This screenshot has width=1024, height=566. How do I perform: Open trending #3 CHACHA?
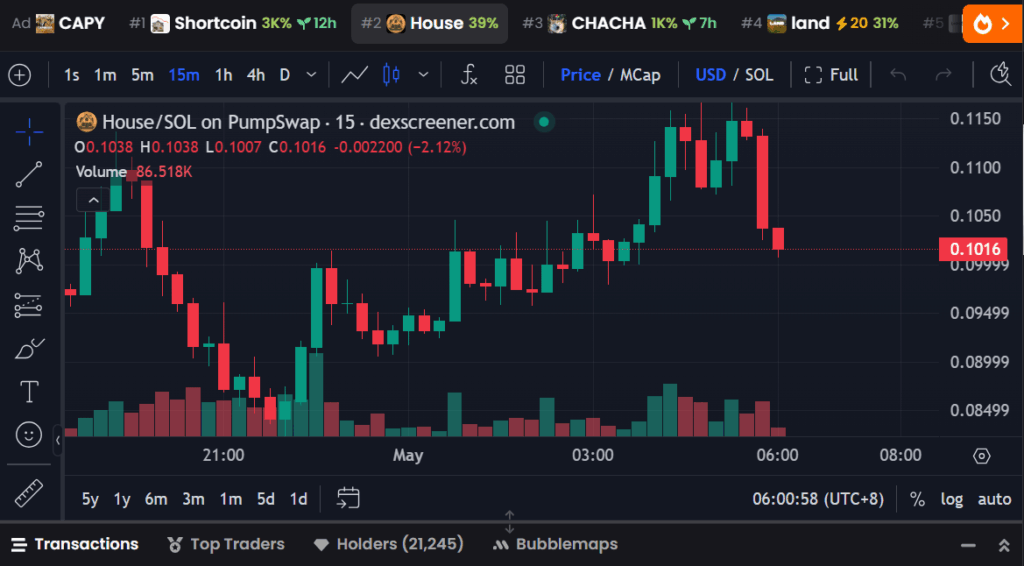click(x=619, y=24)
